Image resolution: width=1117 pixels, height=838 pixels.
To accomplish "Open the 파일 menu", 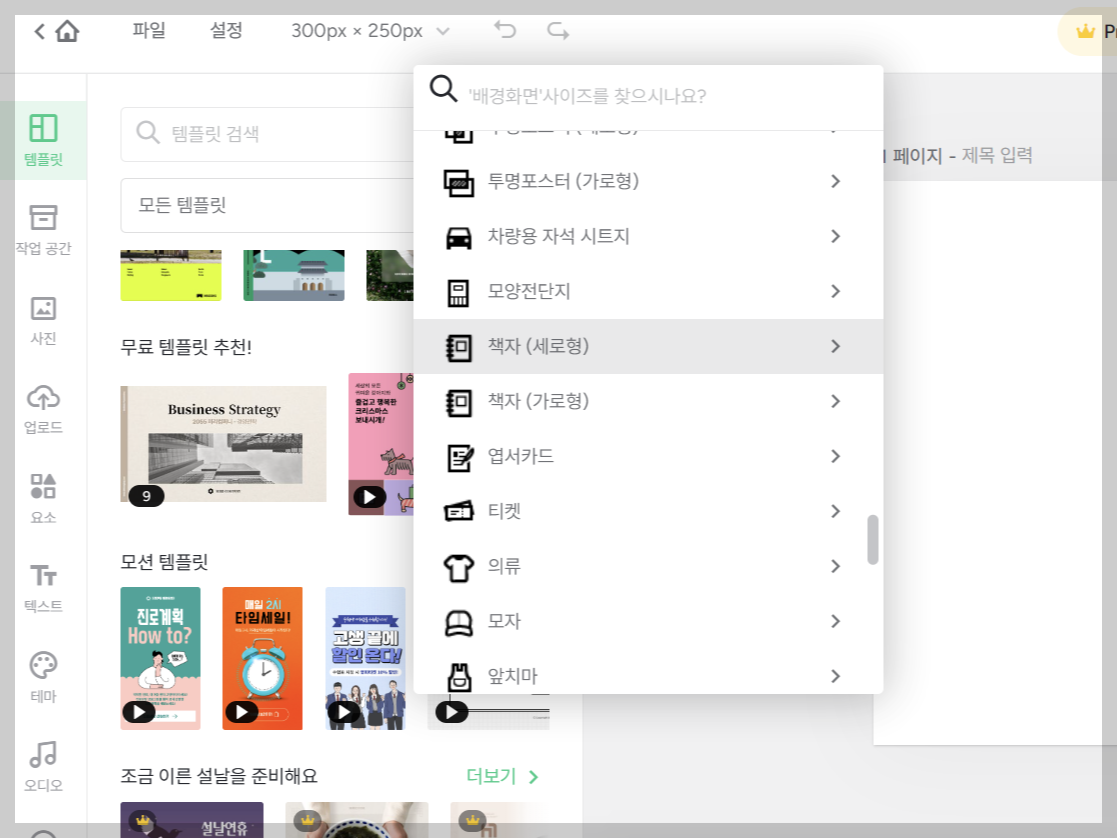I will [149, 30].
